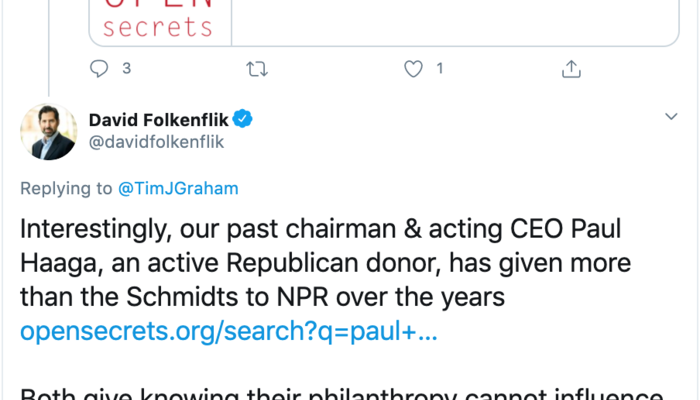700x400 pixels.
Task: Click the like count of 1
Action: pos(439,69)
